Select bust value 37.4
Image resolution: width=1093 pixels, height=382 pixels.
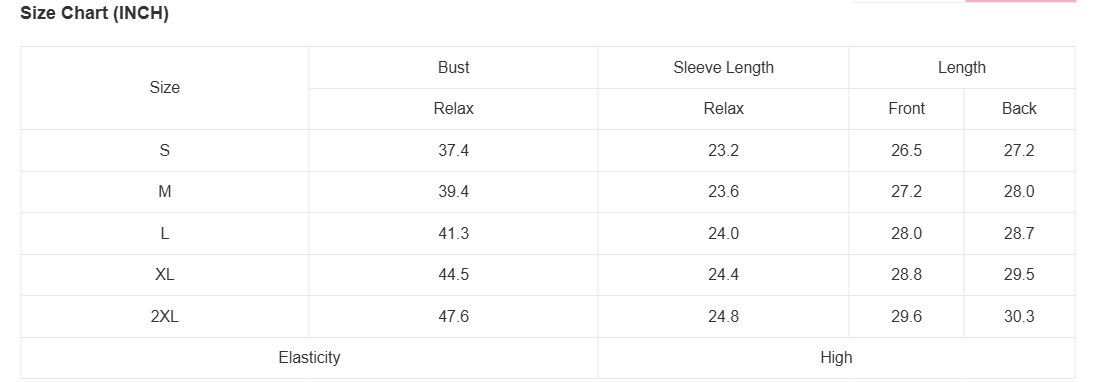click(453, 150)
